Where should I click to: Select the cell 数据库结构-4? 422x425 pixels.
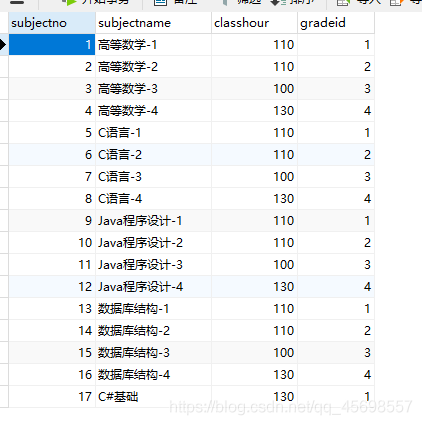(x=153, y=375)
